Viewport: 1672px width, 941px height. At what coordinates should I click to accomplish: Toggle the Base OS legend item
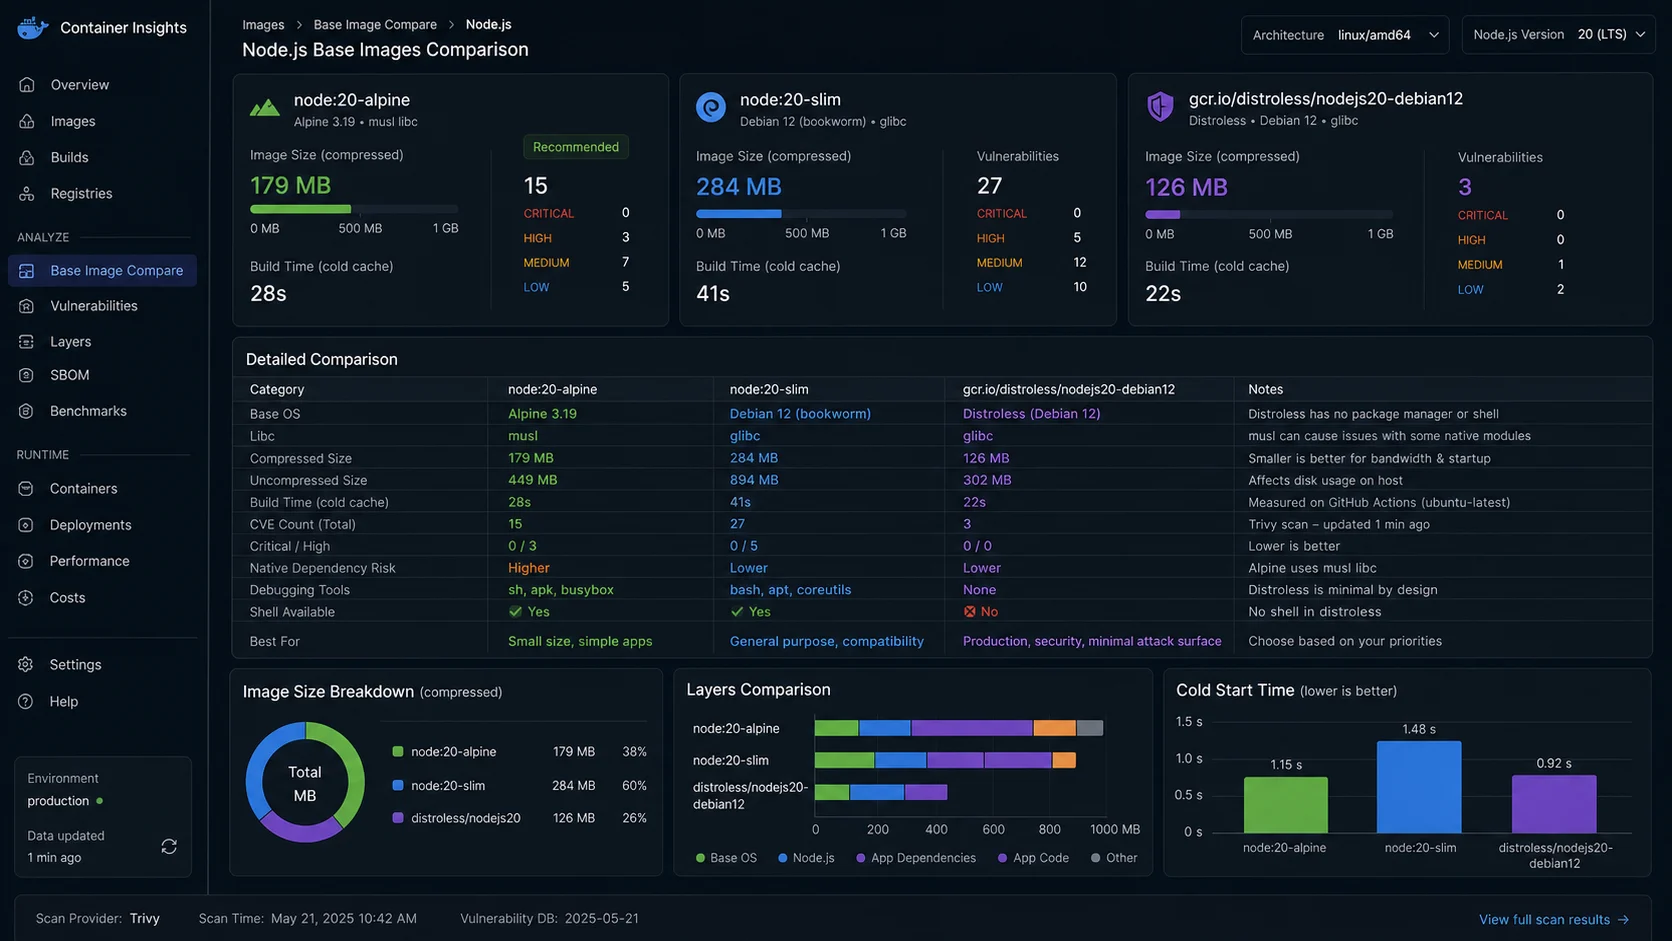[726, 858]
